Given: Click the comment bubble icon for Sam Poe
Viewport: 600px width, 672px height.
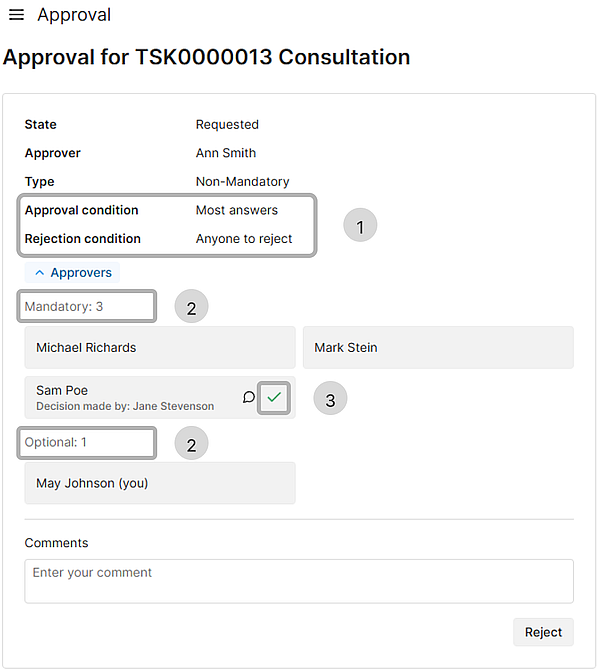Looking at the screenshot, I should (x=248, y=397).
